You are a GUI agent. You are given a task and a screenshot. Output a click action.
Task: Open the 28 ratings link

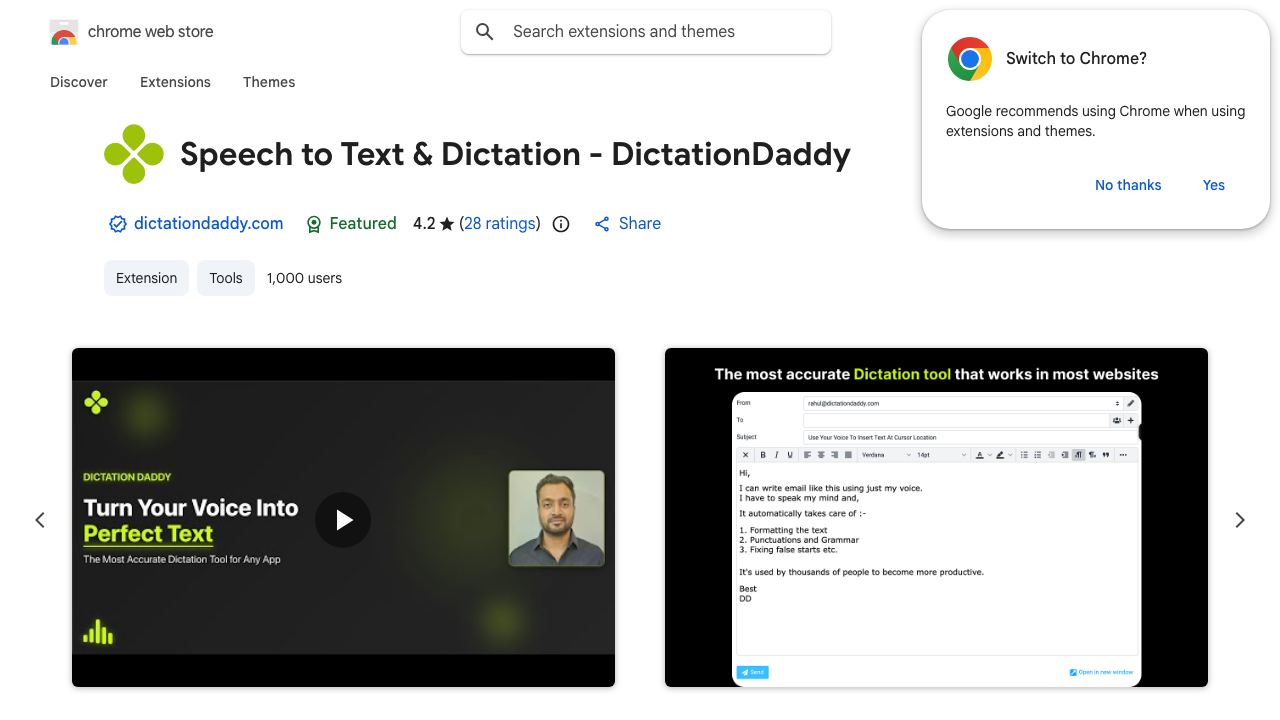click(x=500, y=223)
